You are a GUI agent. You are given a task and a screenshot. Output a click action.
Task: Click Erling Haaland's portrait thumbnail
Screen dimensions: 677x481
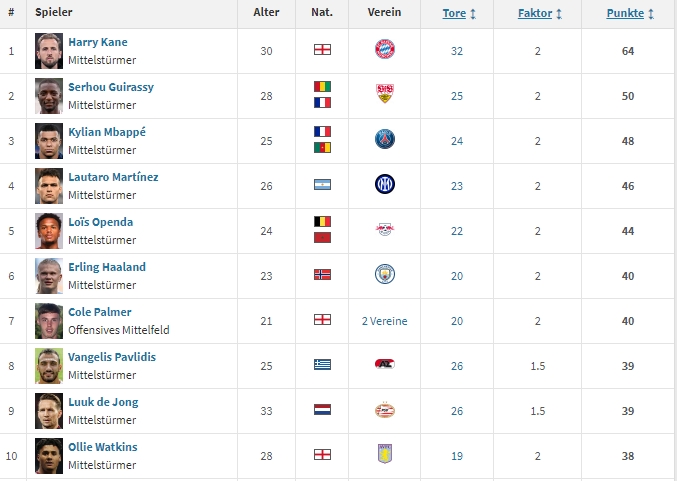49,275
